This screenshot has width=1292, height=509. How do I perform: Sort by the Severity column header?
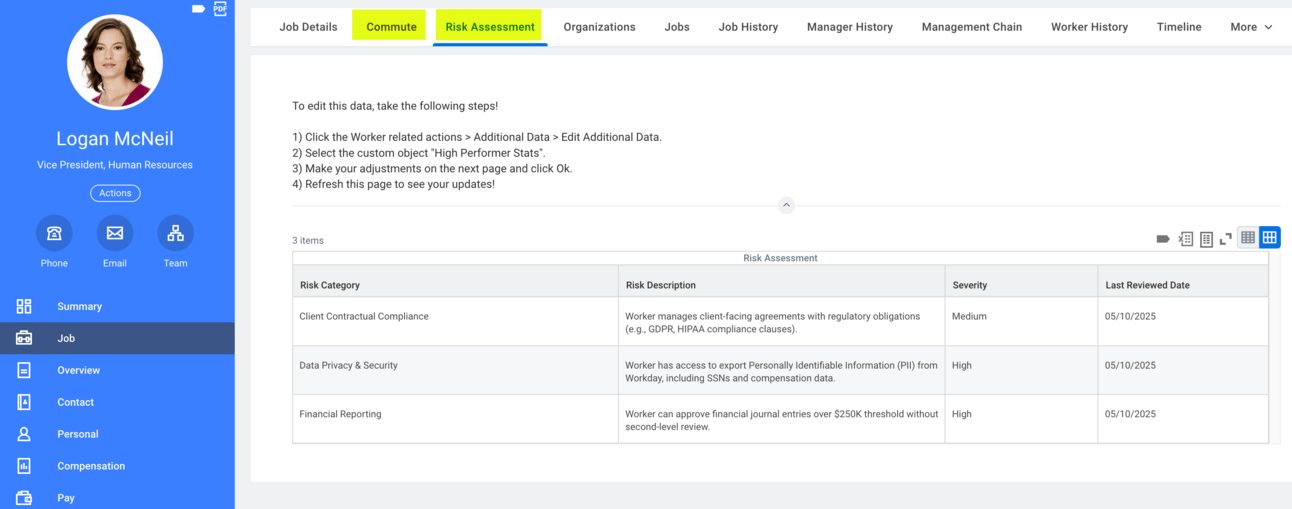970,285
